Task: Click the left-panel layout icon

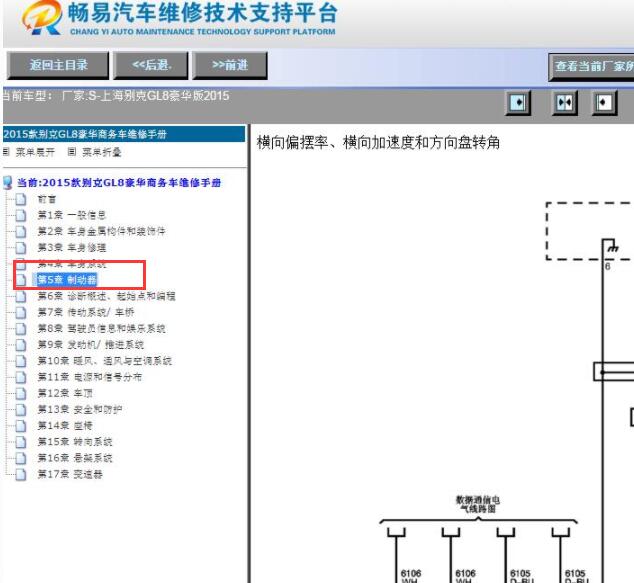Action: click(518, 103)
